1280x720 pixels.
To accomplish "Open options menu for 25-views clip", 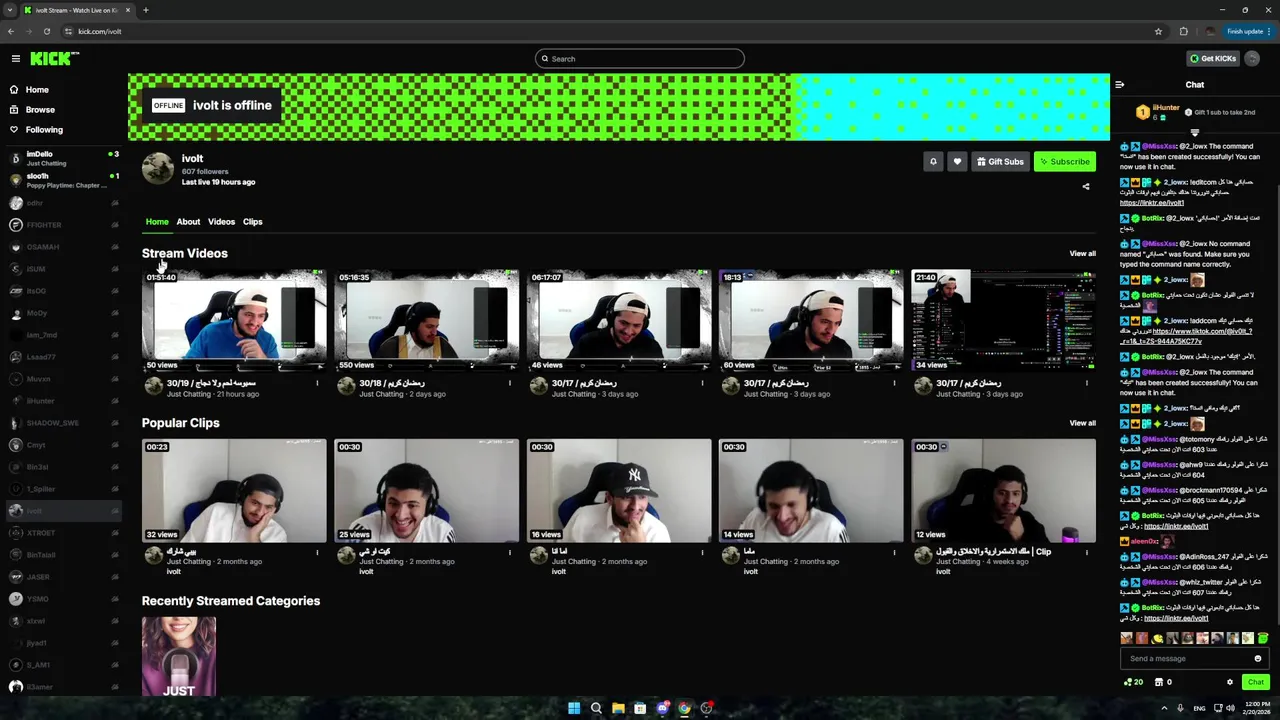I will pyautogui.click(x=510, y=552).
